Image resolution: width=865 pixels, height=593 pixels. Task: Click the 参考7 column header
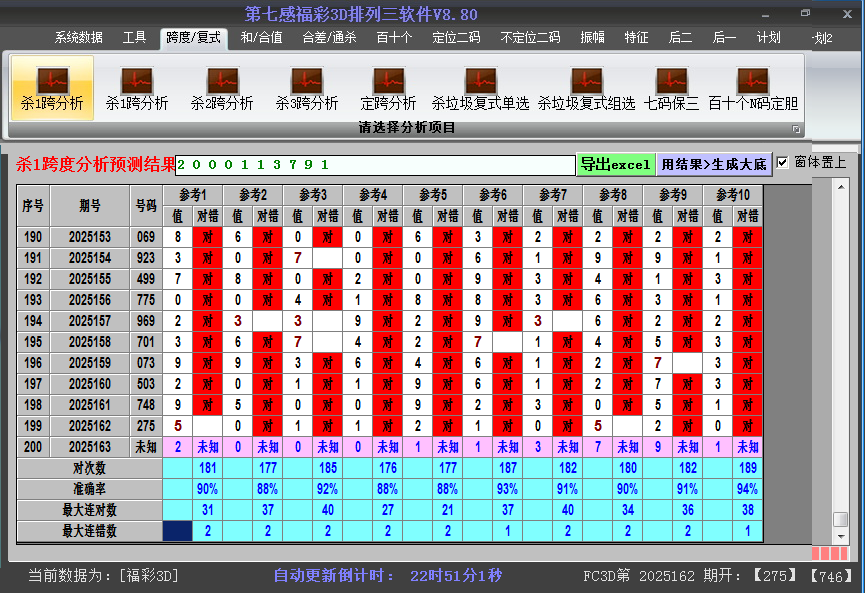click(553, 195)
